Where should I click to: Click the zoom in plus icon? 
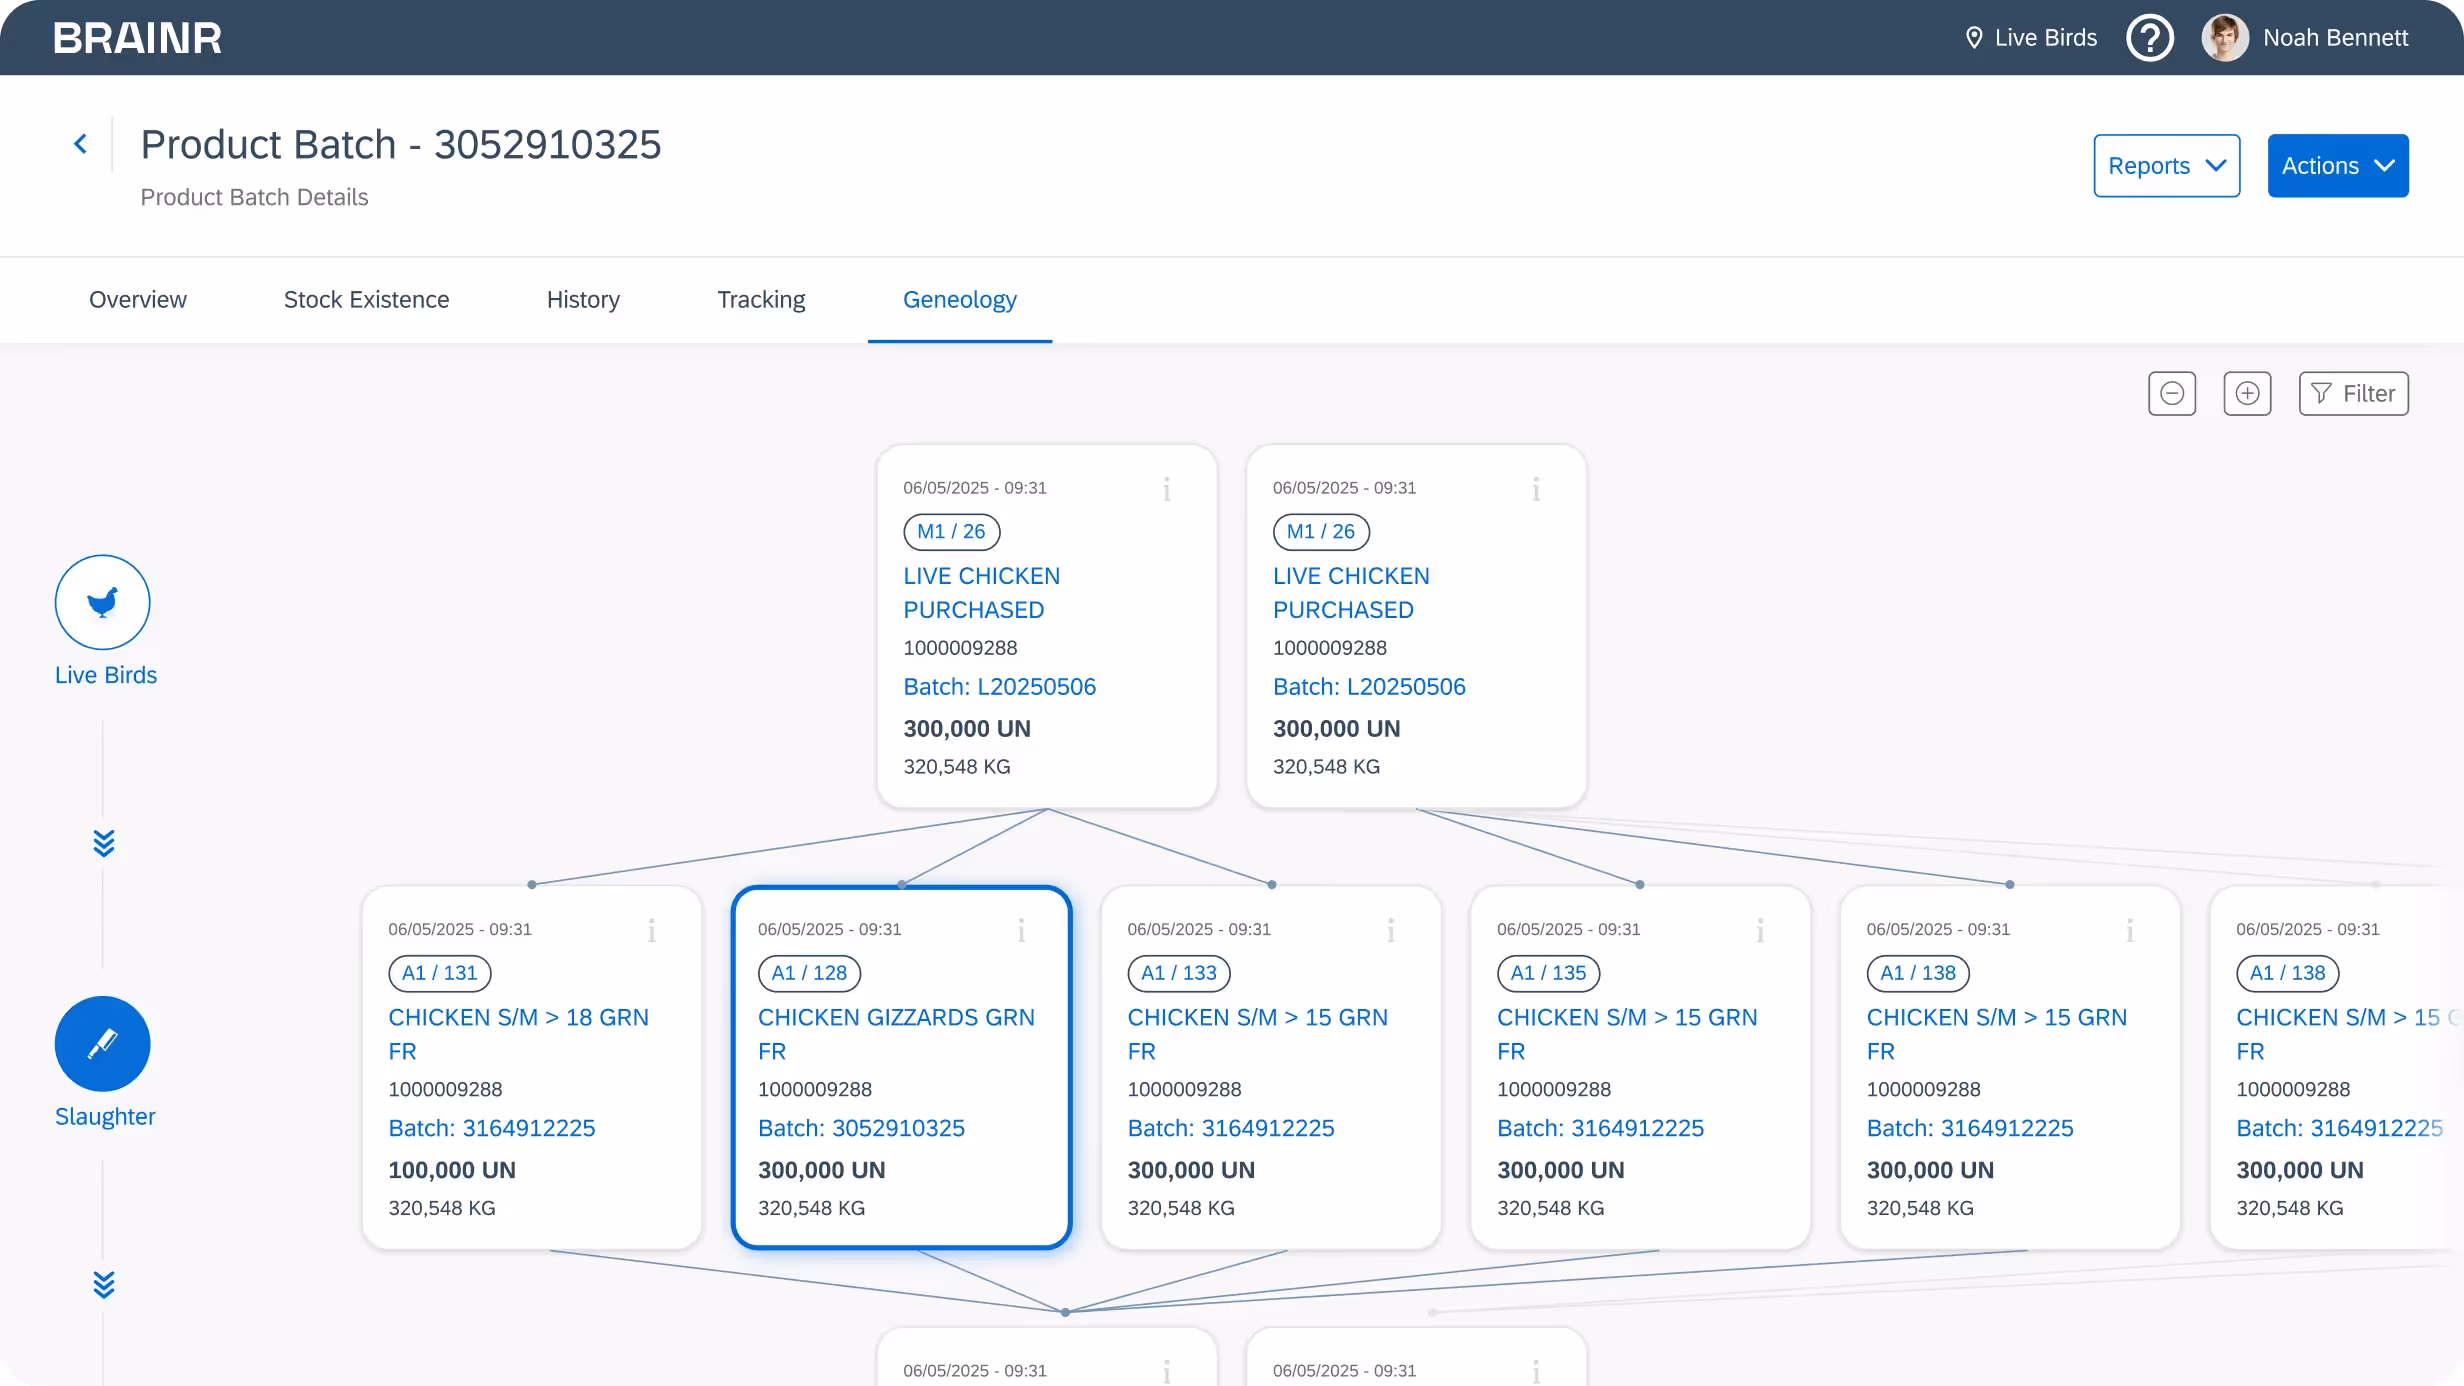pyautogui.click(x=2247, y=393)
